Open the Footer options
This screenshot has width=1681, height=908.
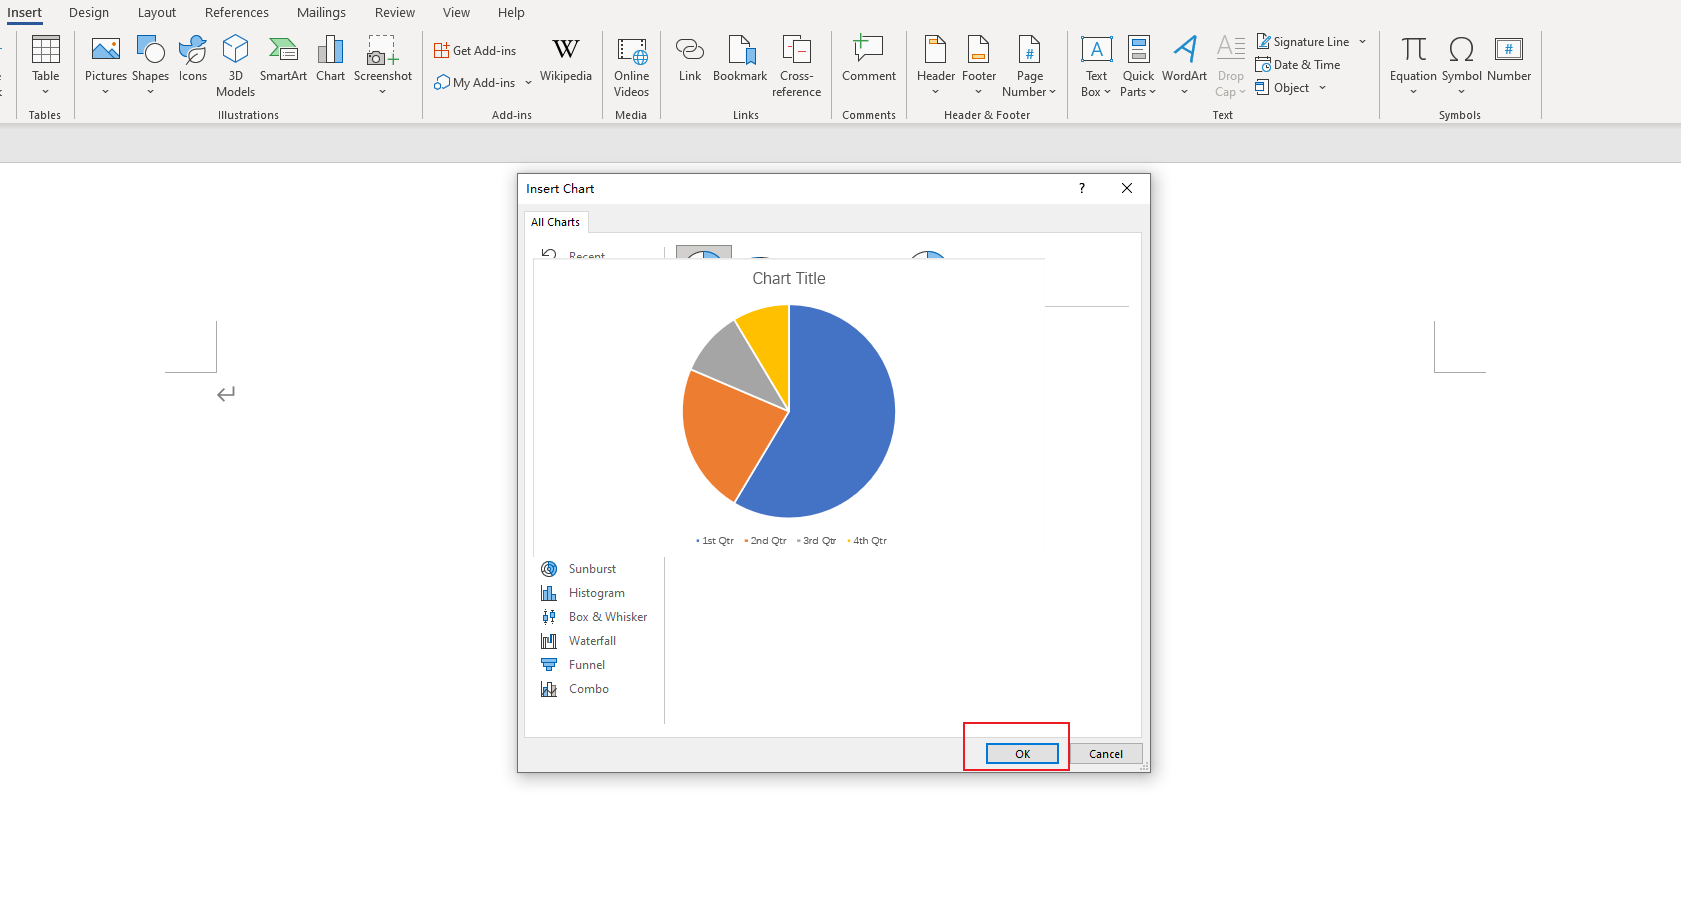pos(979,66)
